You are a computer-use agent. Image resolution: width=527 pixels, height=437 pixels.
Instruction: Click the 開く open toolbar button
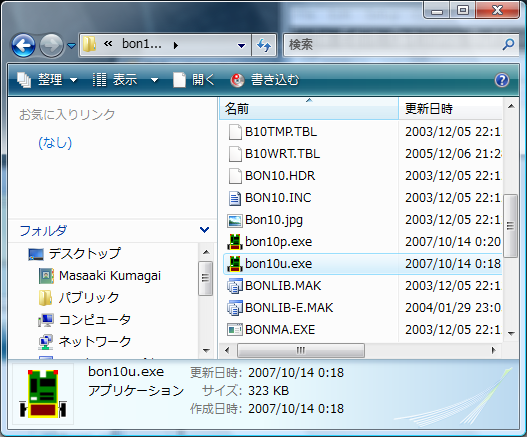194,80
